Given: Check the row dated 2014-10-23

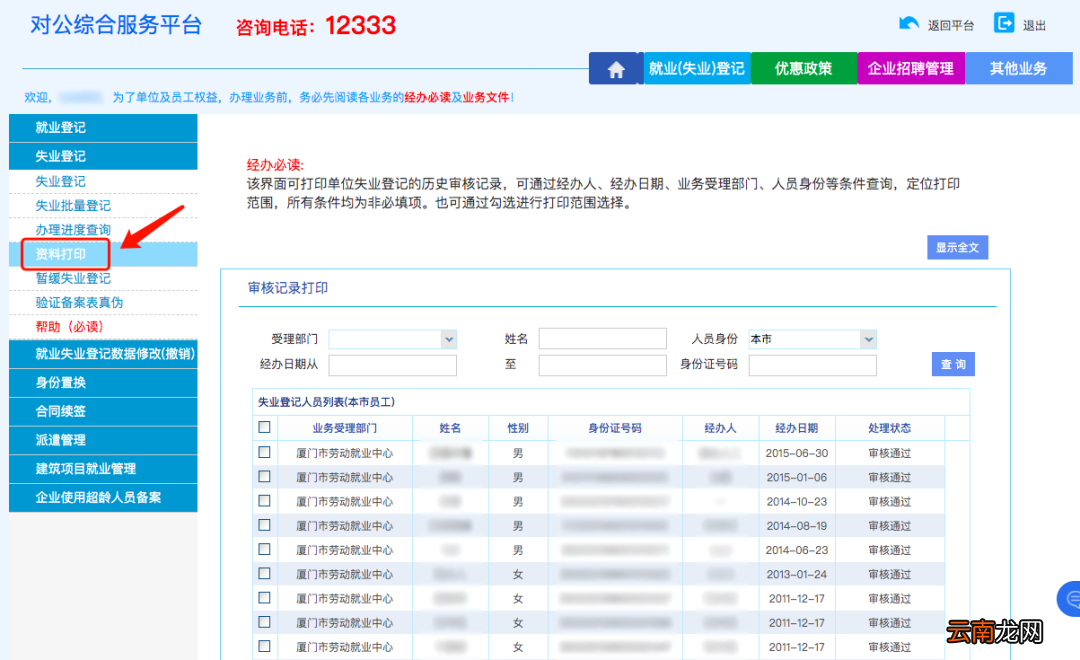Looking at the screenshot, I should tap(264, 500).
